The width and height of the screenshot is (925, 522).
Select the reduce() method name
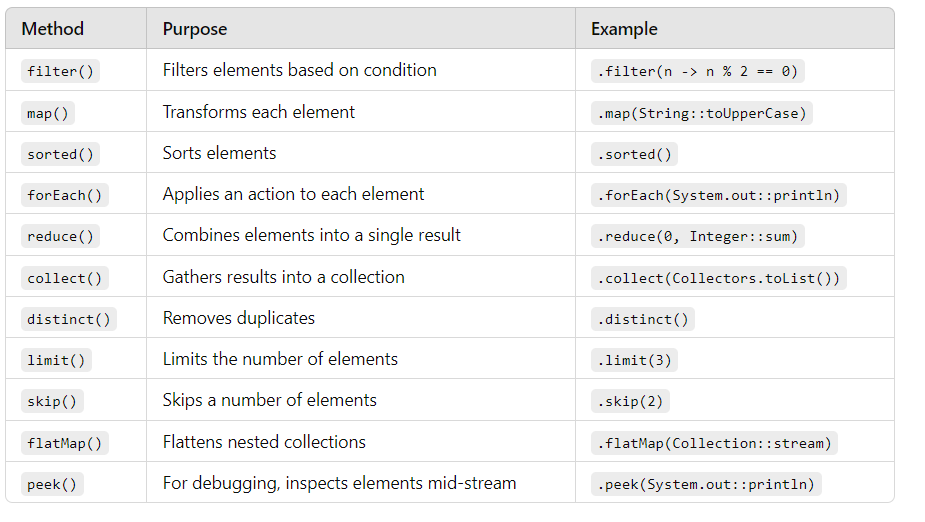tap(60, 236)
